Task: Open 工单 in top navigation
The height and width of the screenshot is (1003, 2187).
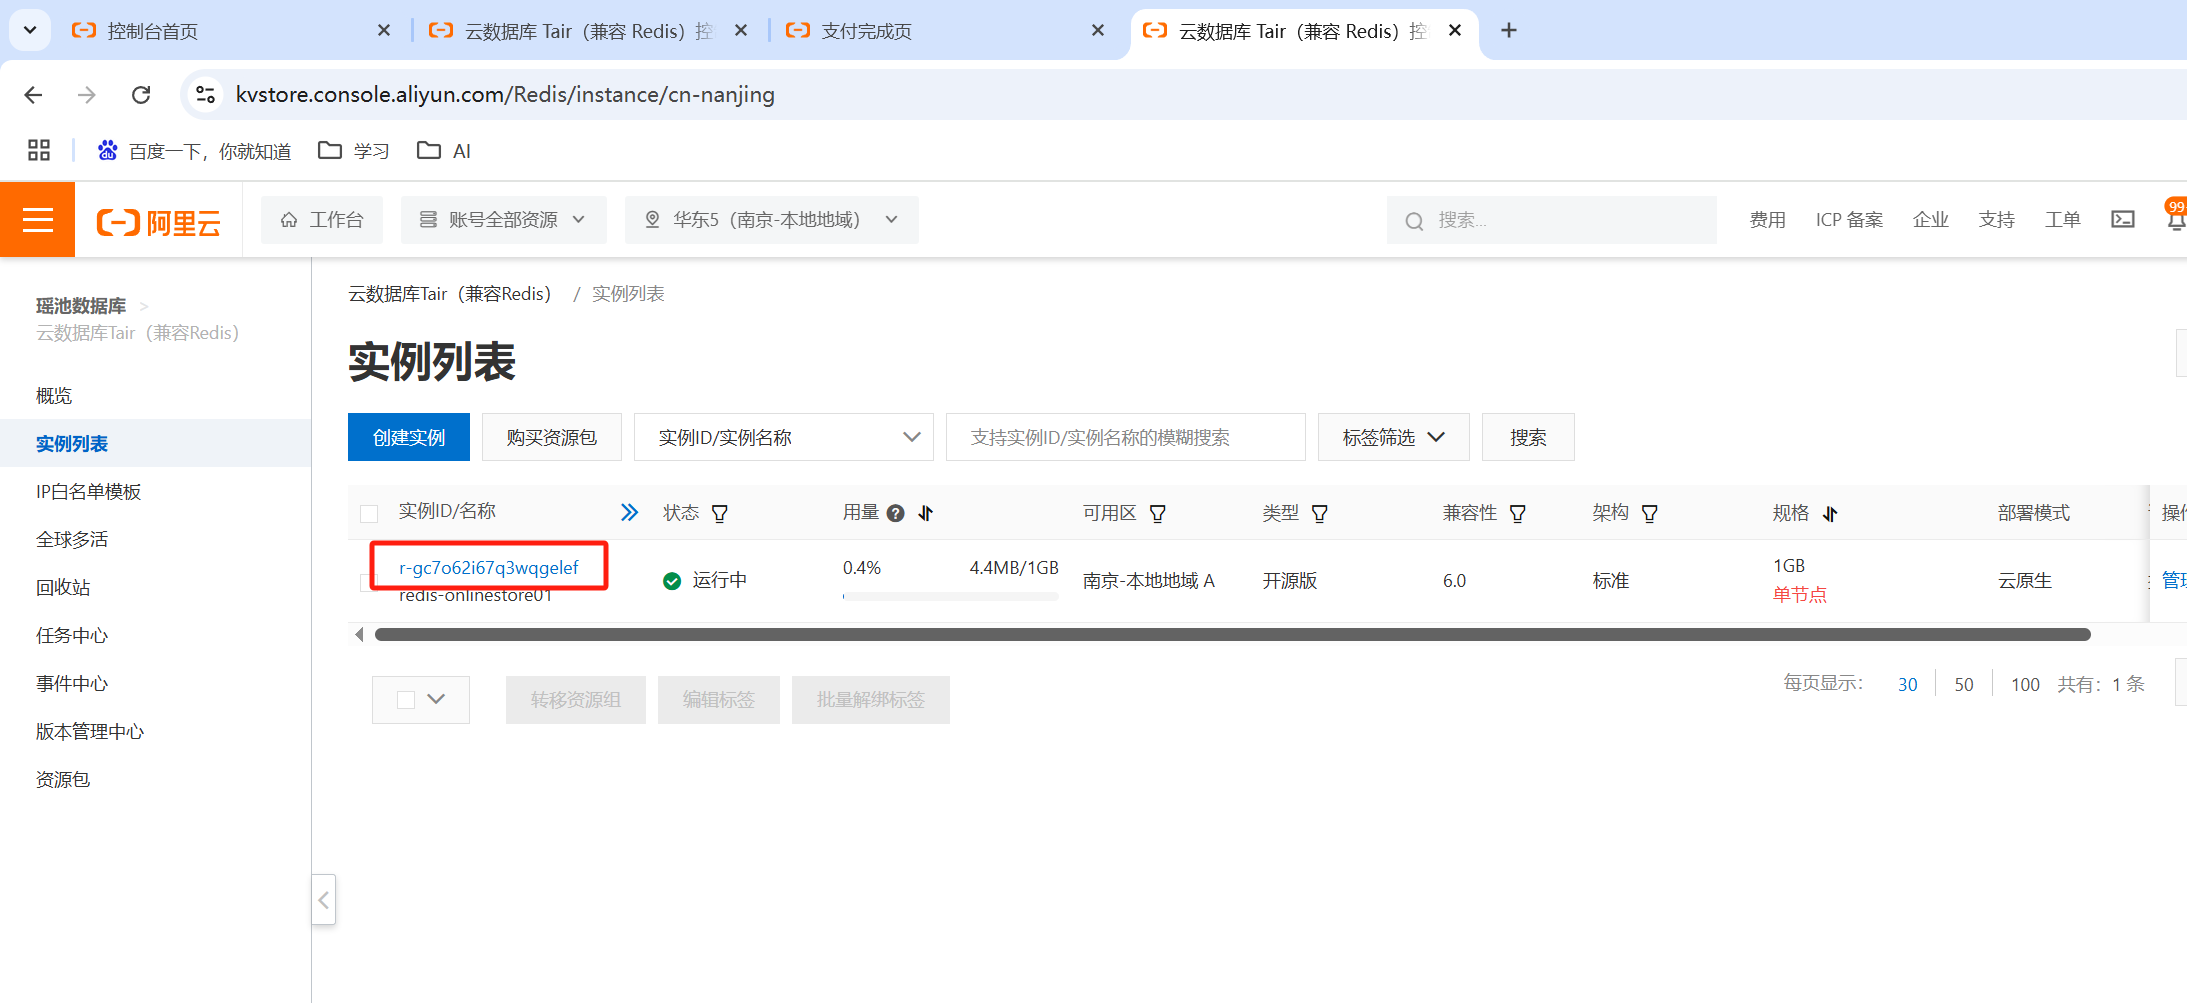Action: (x=2062, y=220)
